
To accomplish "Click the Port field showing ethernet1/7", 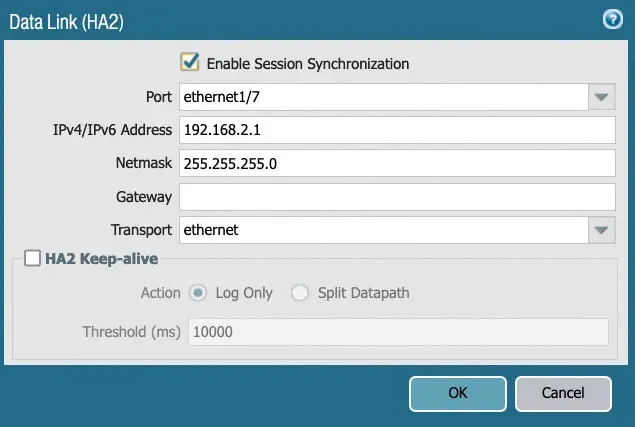I will click(381, 97).
